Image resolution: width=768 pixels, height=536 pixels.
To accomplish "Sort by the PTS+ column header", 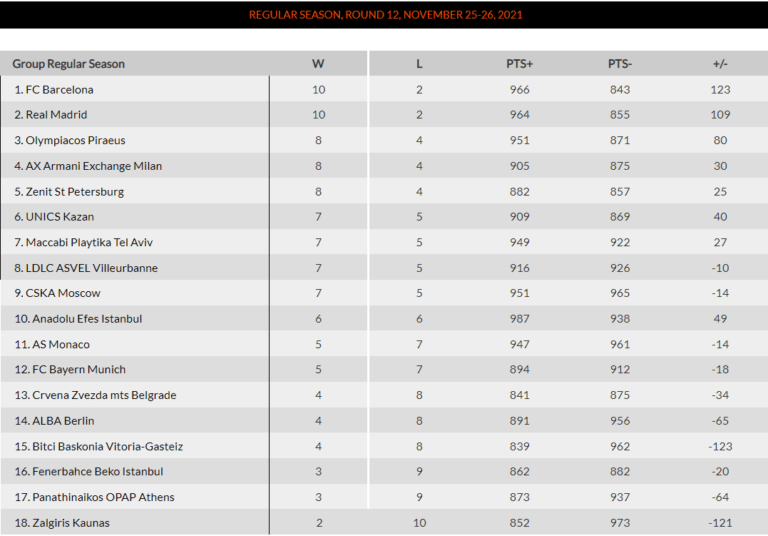I will [519, 64].
